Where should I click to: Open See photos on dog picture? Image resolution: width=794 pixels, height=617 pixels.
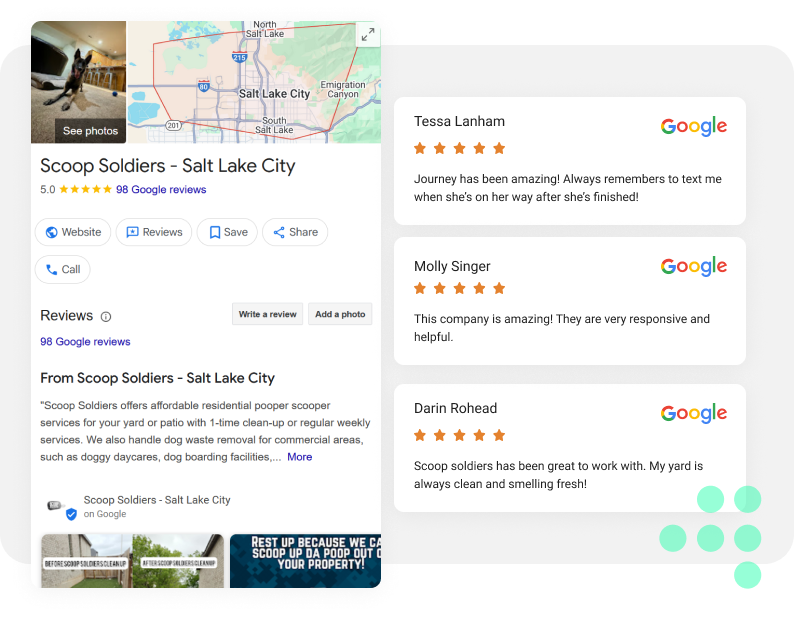pyautogui.click(x=90, y=131)
